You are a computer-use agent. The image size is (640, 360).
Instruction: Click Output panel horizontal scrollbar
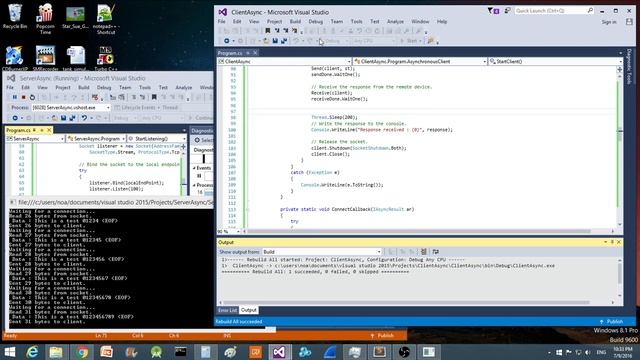point(417,303)
